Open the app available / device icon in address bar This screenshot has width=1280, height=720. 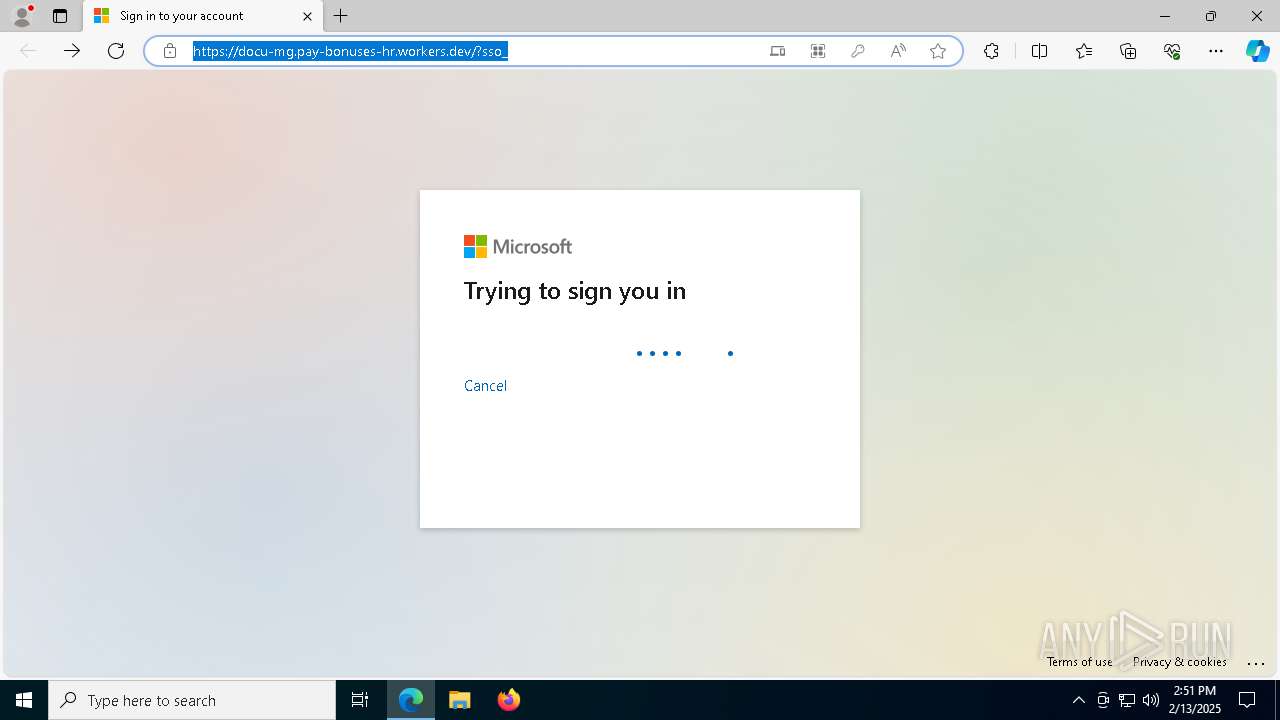(777, 51)
